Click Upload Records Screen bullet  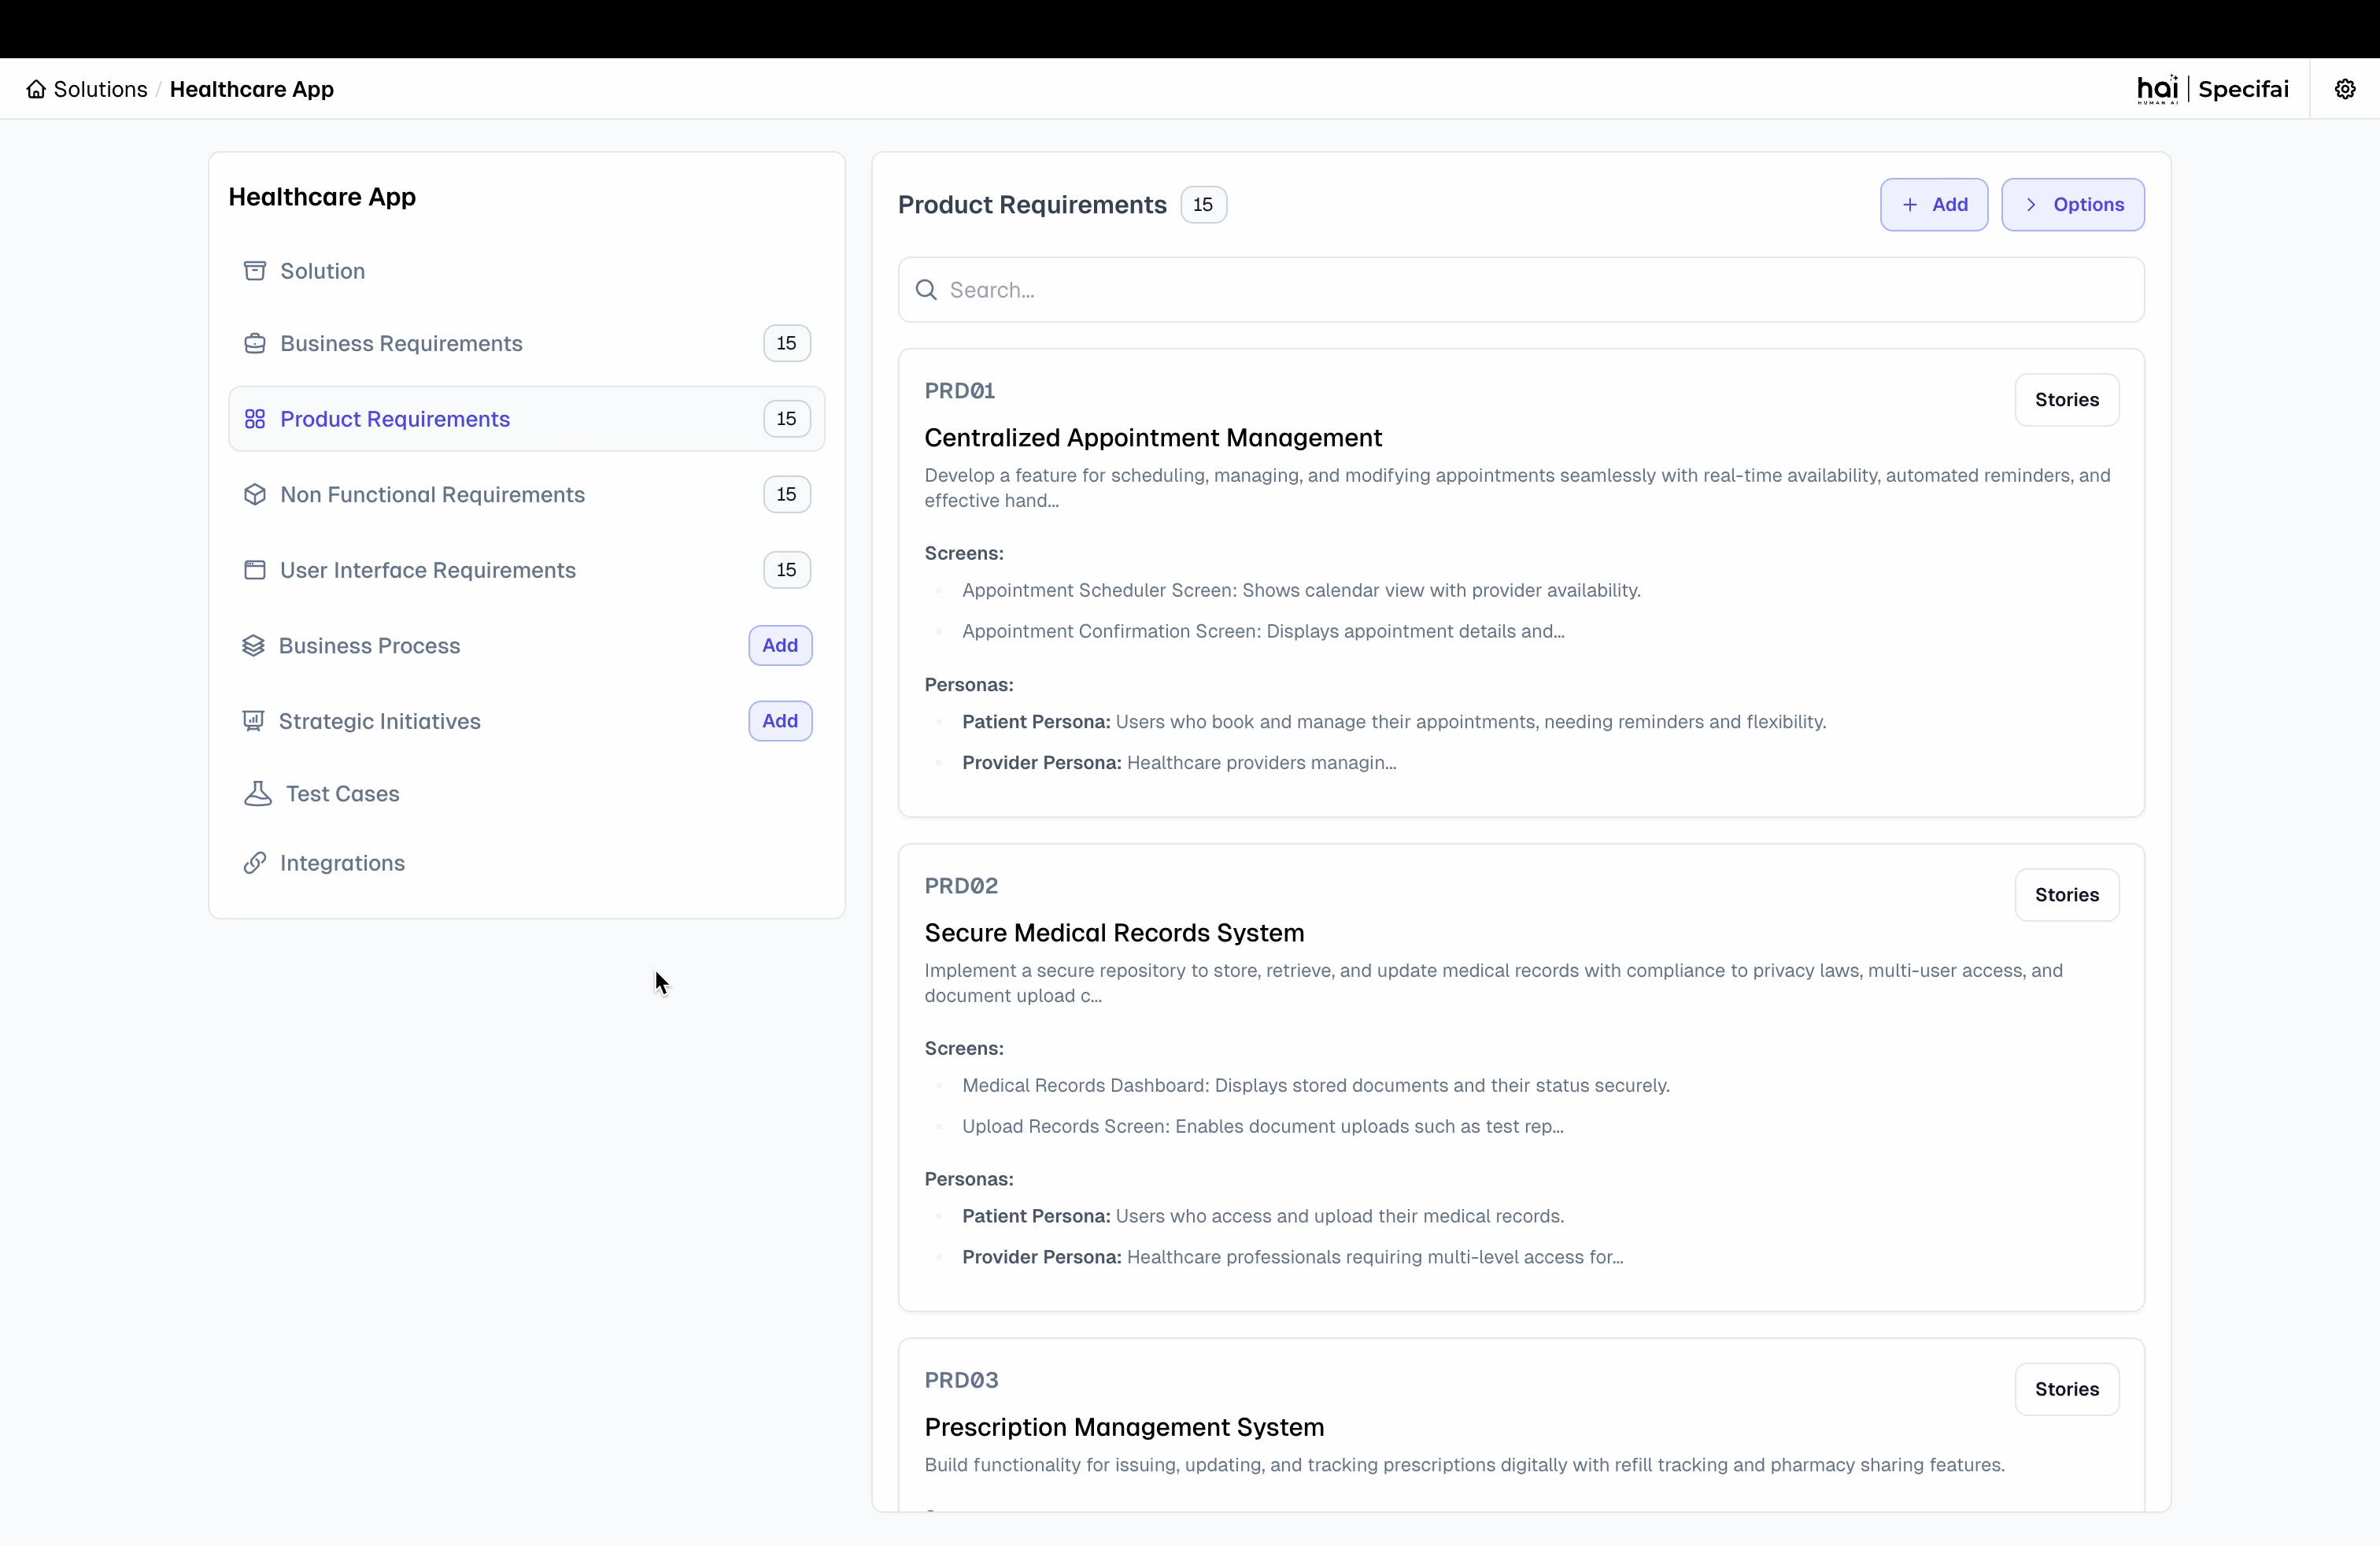coord(1262,1126)
